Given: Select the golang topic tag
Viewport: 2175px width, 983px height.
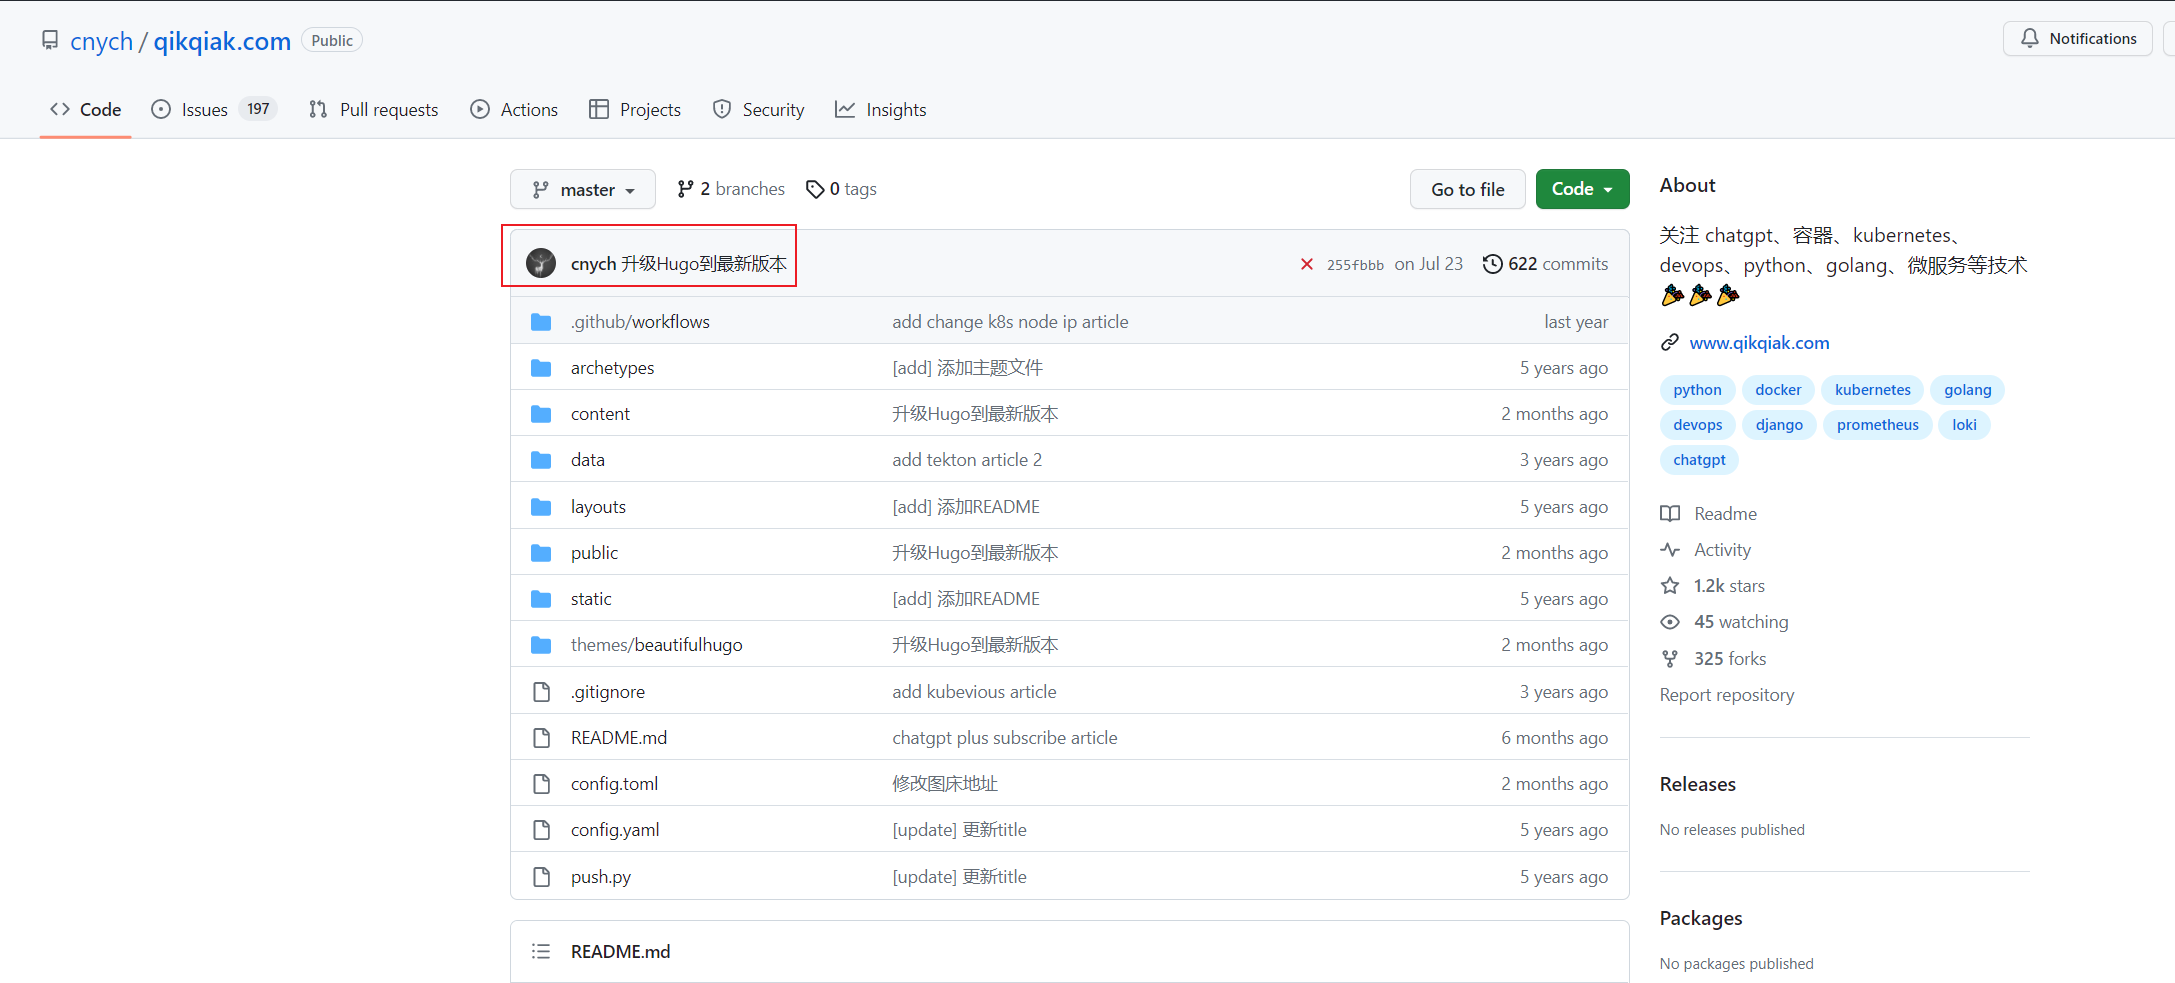Looking at the screenshot, I should [1967, 390].
